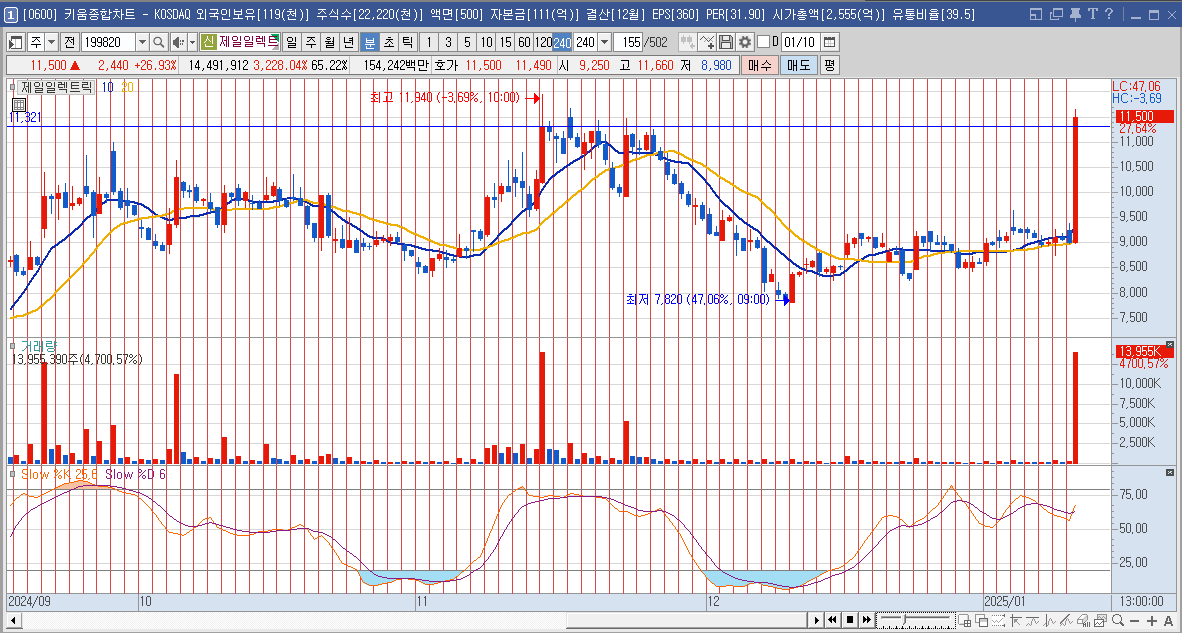Play chart replay forward
The width and height of the screenshot is (1182, 633).
pos(816,620)
